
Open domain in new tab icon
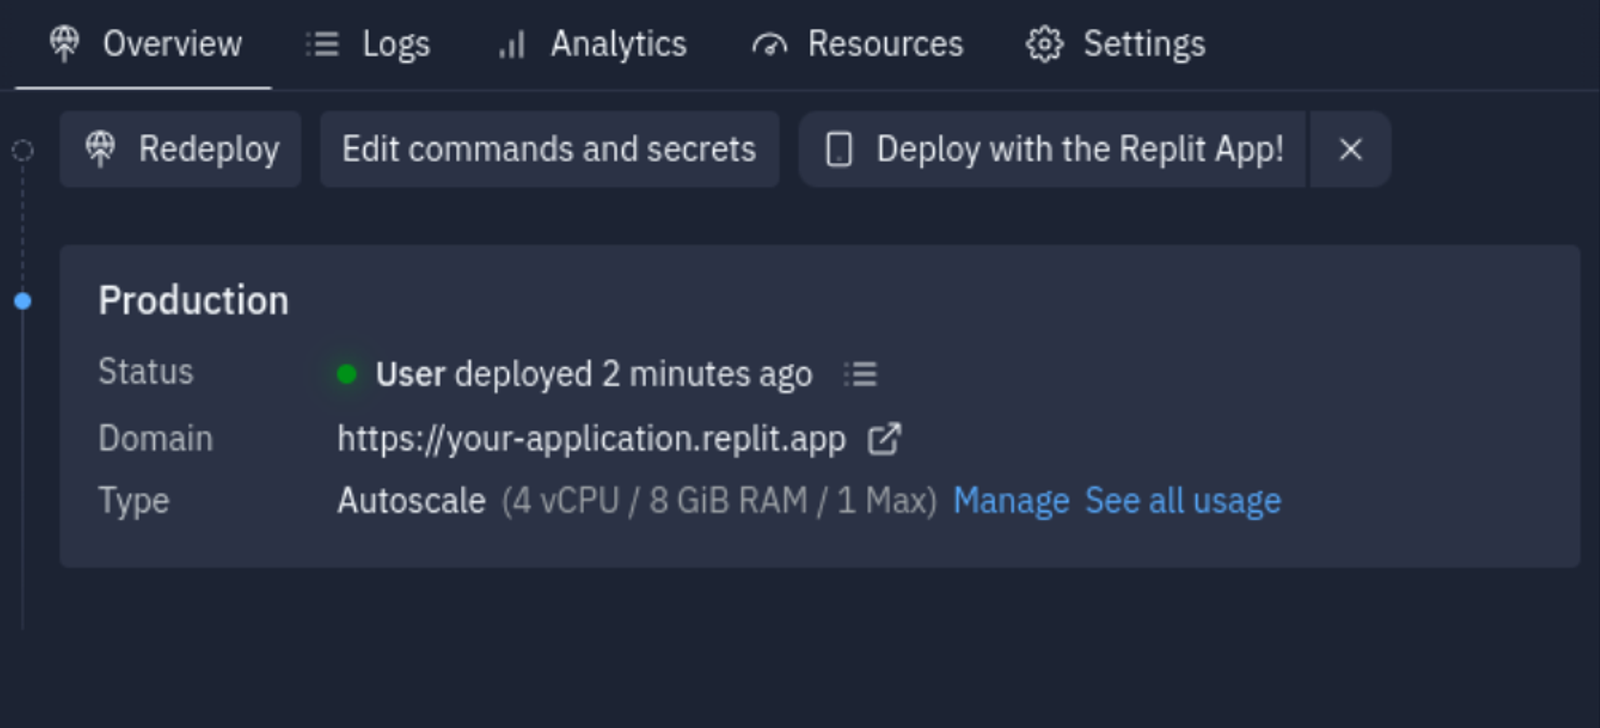coord(884,438)
